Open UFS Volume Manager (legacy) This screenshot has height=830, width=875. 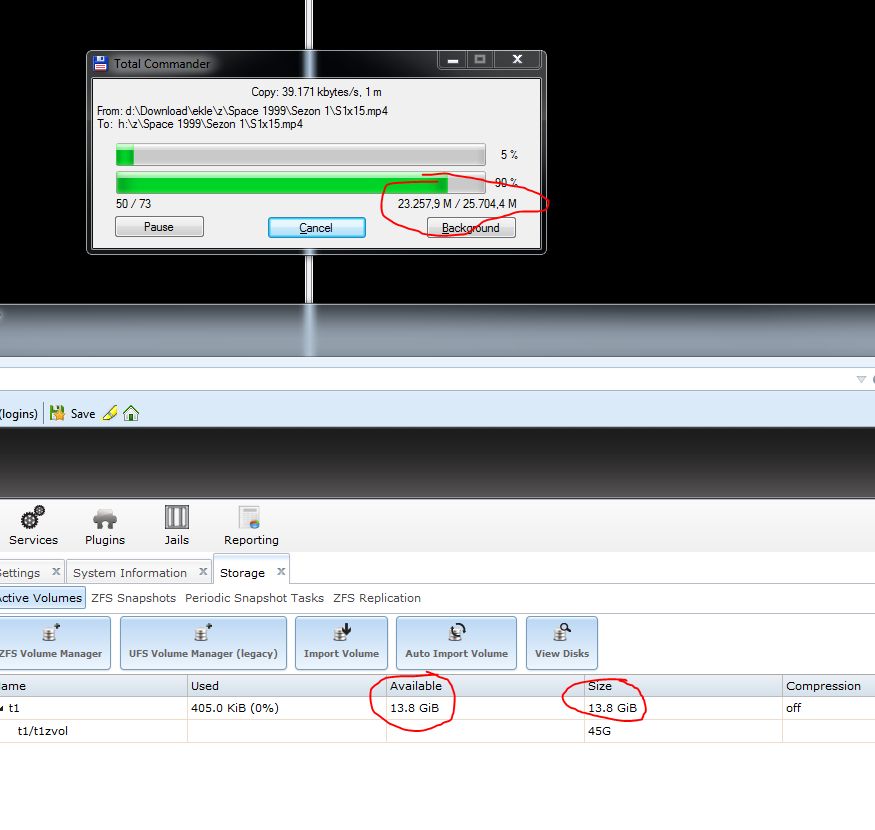pos(203,642)
